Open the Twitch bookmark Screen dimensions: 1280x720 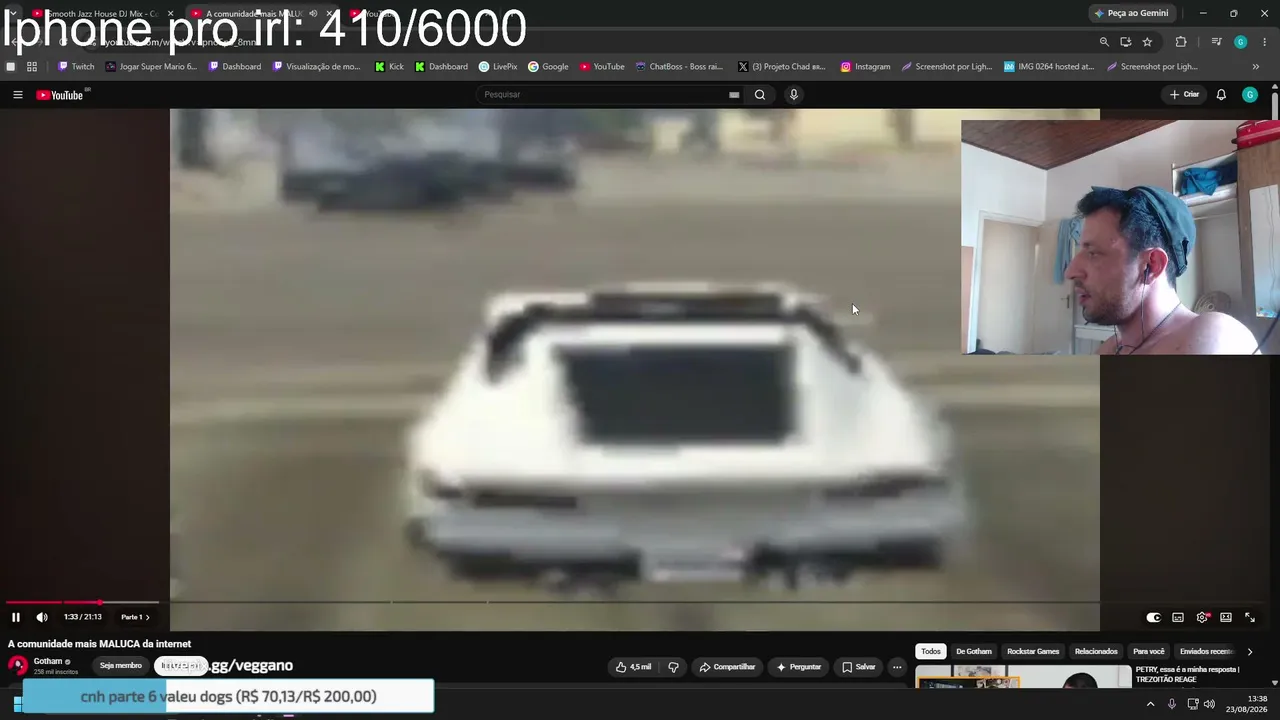point(76,67)
